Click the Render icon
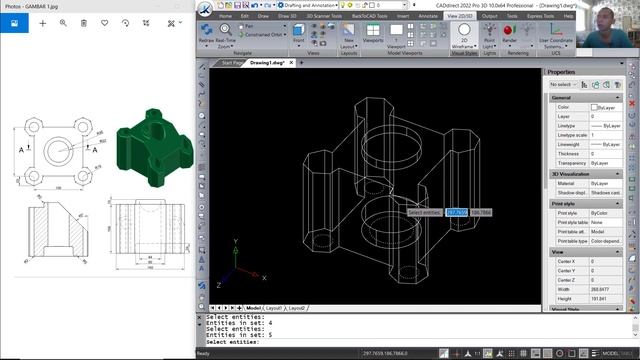This screenshot has width=640, height=360. (509, 30)
